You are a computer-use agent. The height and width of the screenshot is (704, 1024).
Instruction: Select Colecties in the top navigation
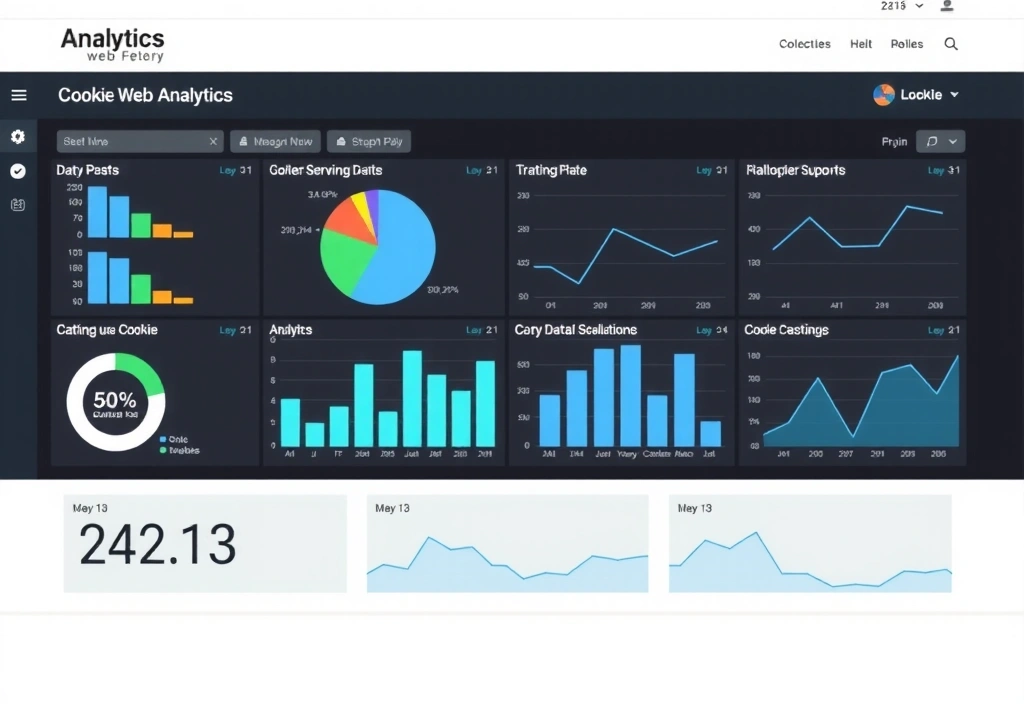(x=804, y=44)
